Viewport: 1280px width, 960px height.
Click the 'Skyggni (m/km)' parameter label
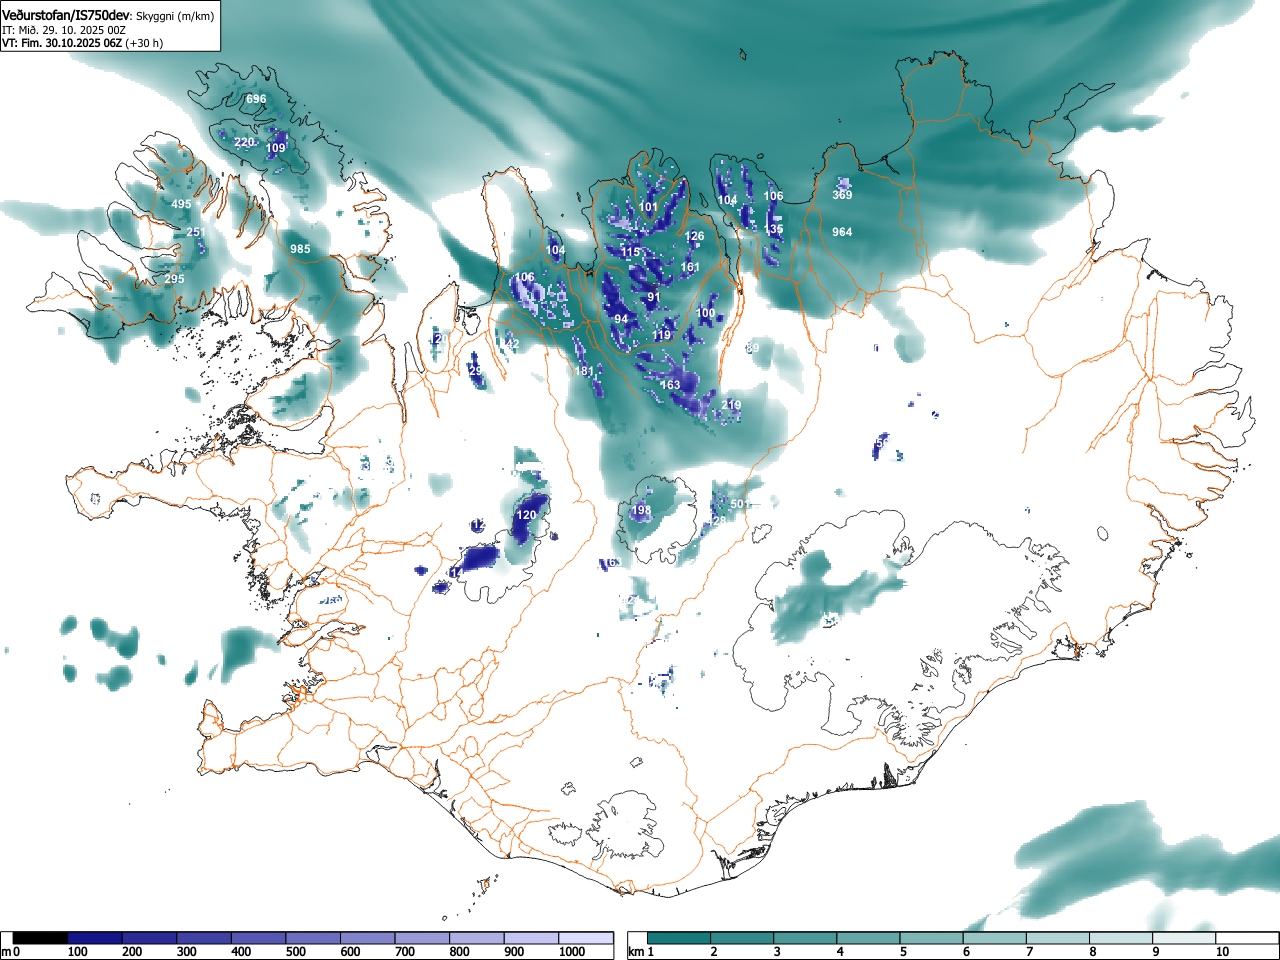(174, 17)
